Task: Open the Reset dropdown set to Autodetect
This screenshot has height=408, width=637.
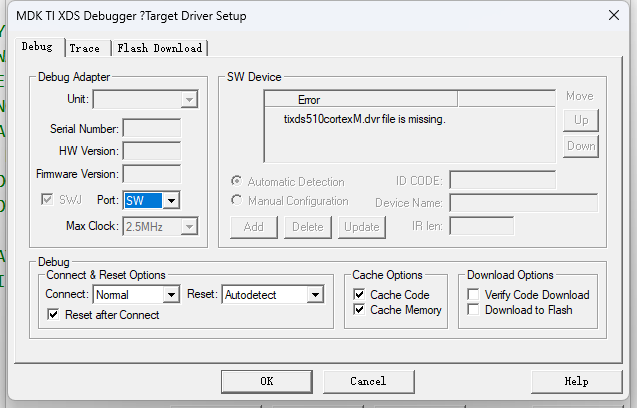Action: coord(273,295)
